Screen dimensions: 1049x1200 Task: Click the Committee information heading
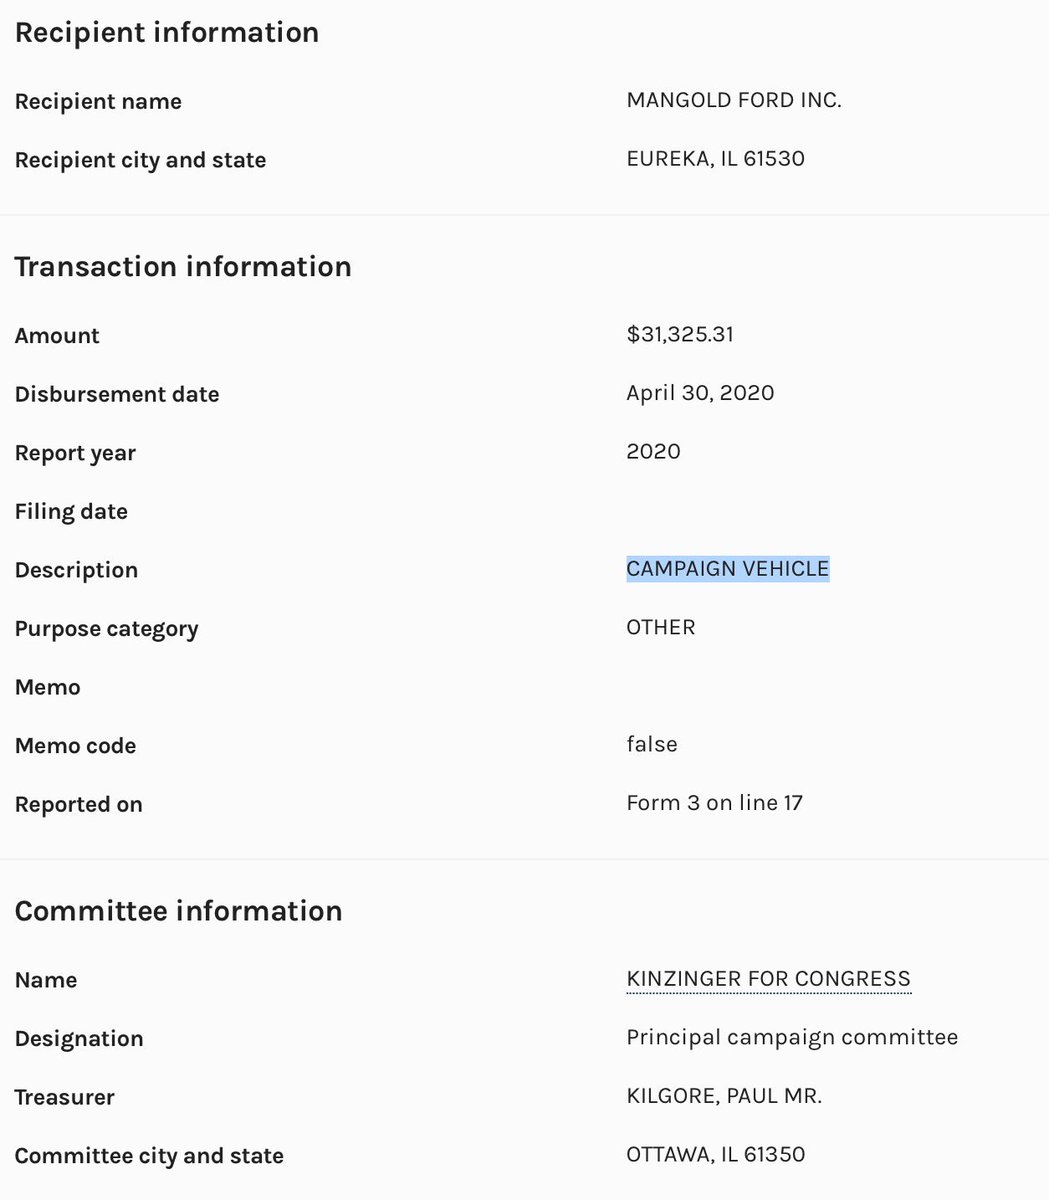(x=178, y=911)
